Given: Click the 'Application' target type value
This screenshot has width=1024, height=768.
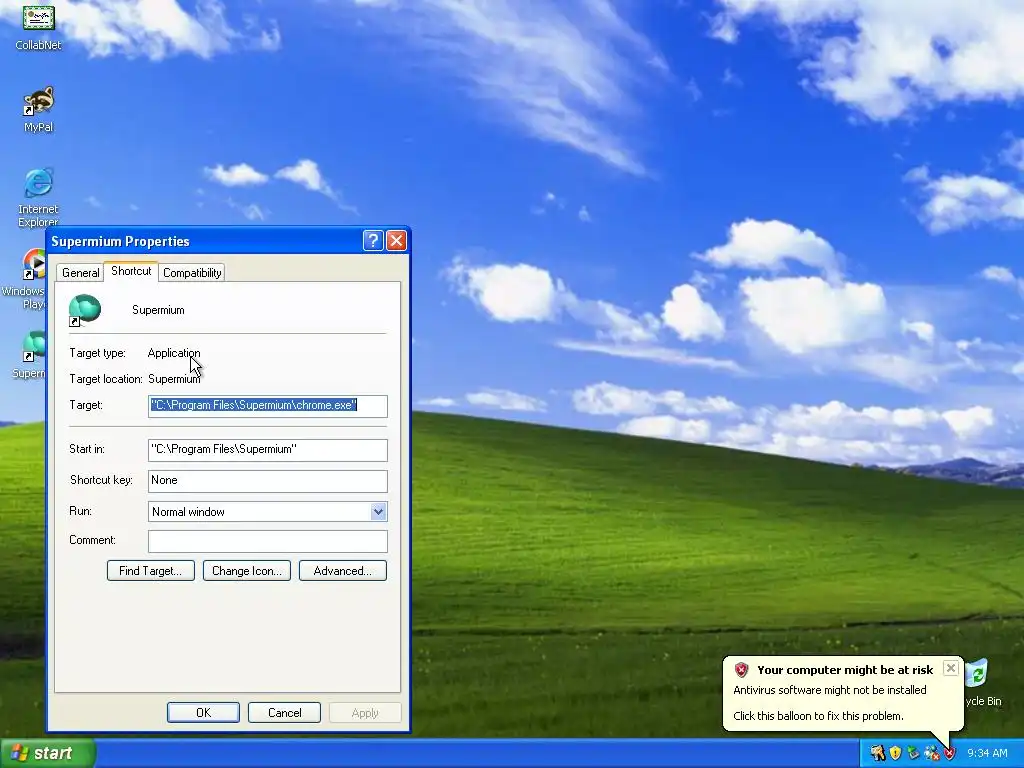Looking at the screenshot, I should (174, 353).
